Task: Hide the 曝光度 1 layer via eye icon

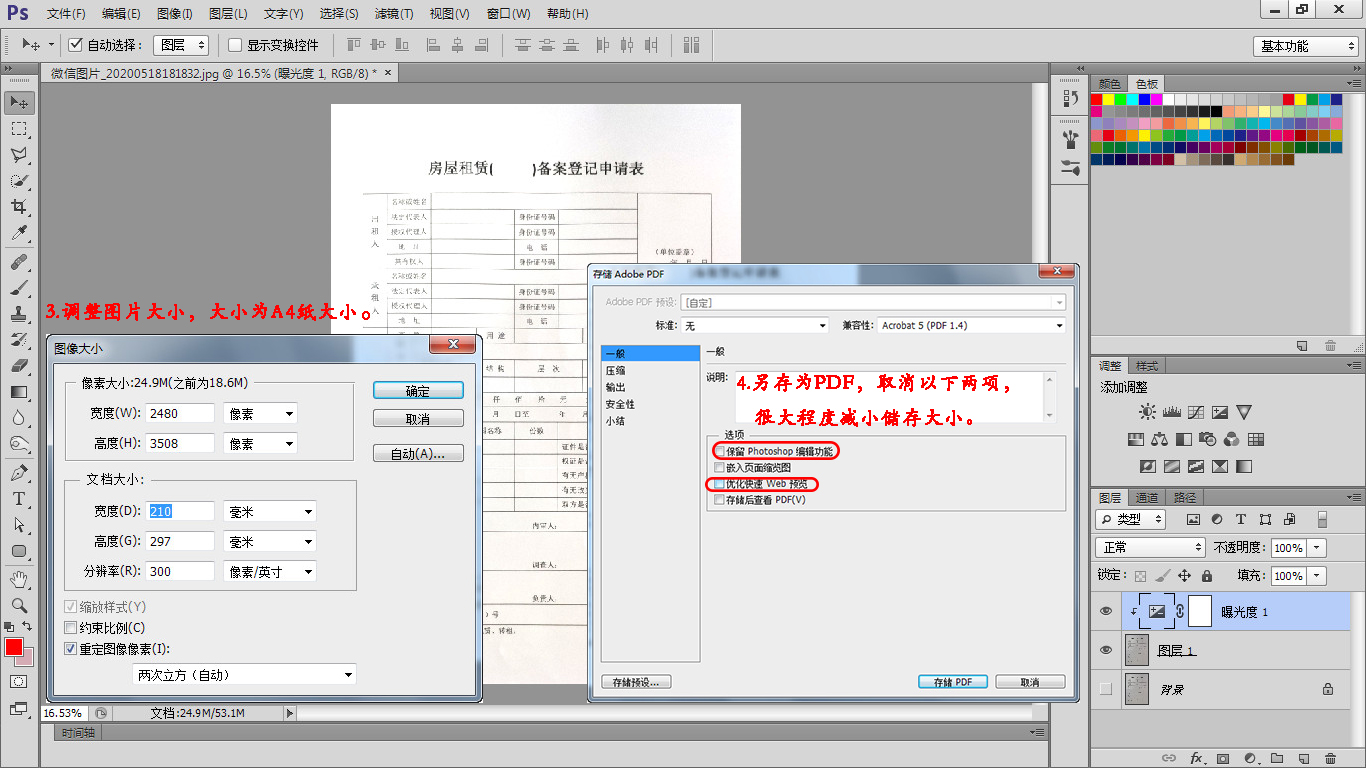Action: point(1105,612)
